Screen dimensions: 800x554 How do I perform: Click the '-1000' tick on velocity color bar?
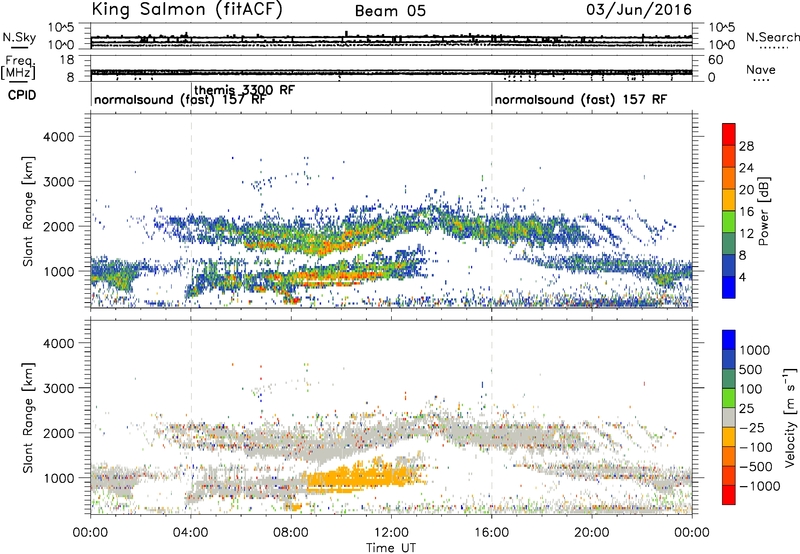point(759,486)
